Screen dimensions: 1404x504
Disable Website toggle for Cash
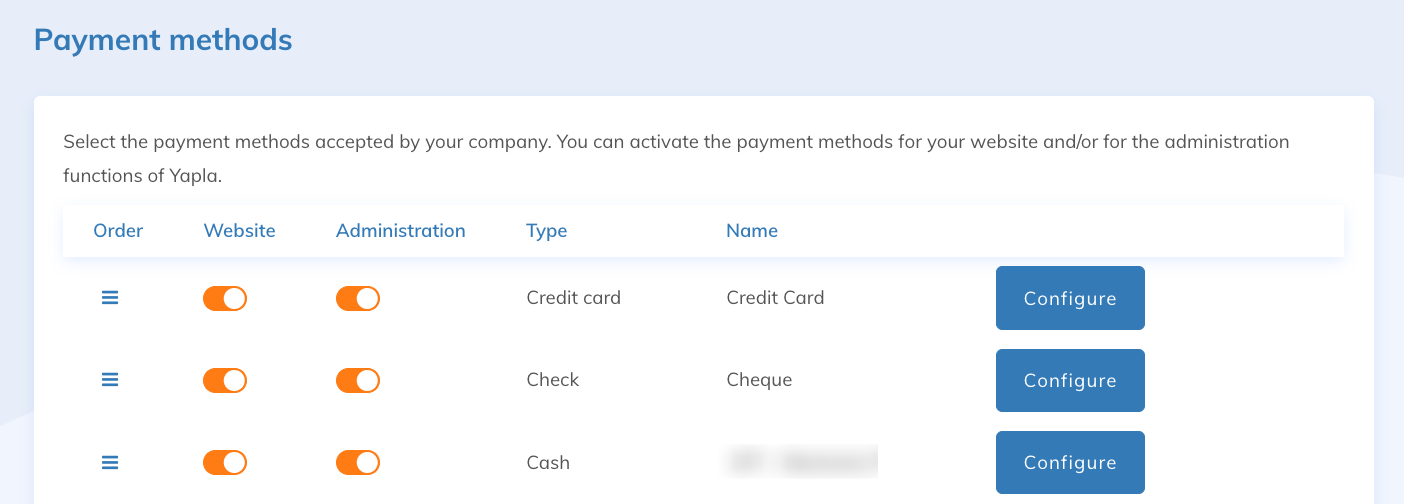coord(225,462)
